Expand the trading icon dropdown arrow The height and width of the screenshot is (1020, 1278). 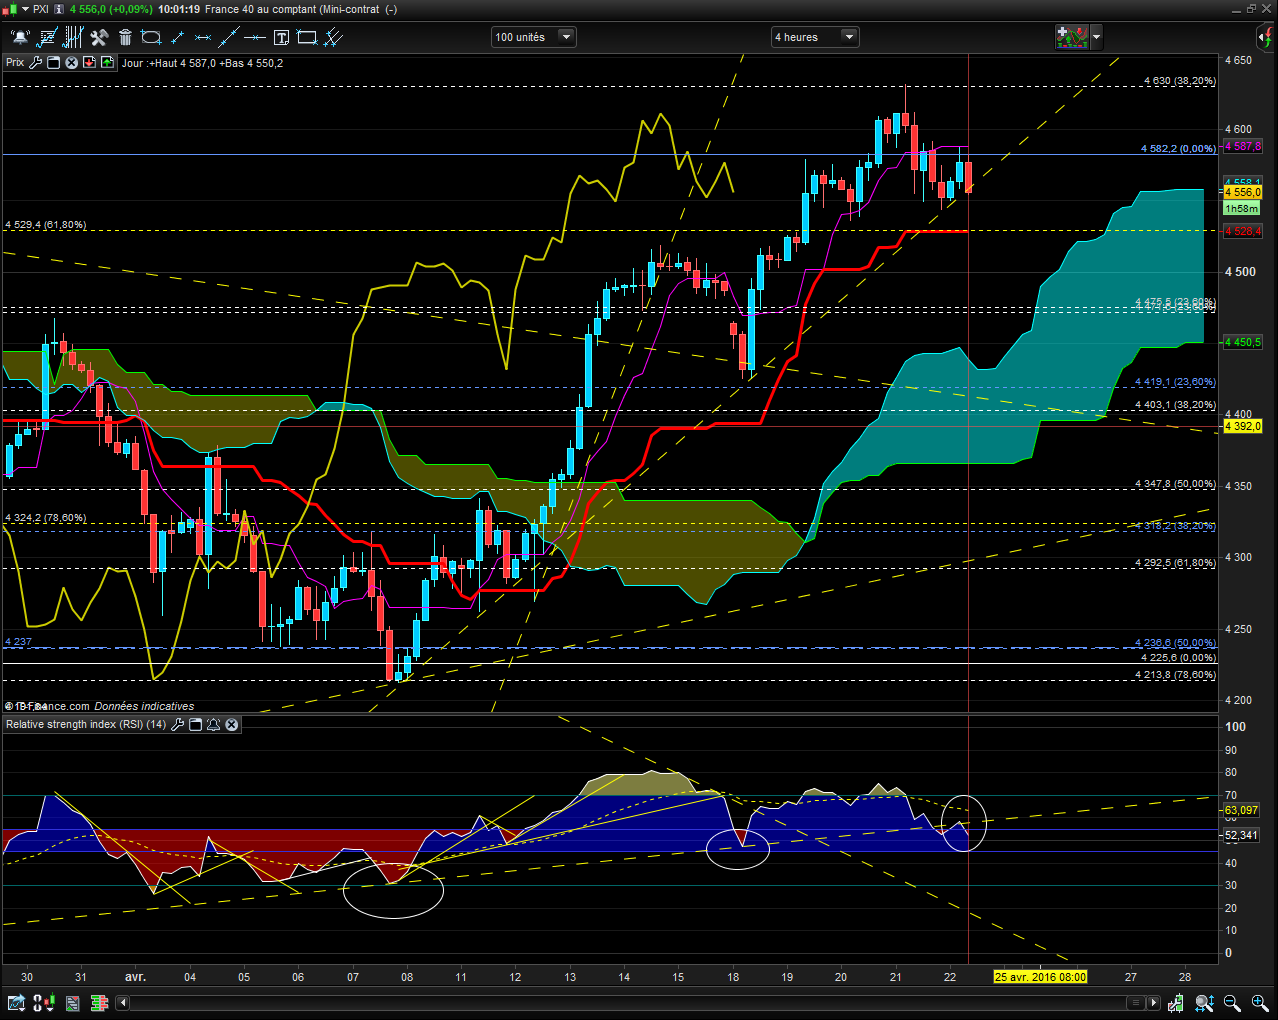[1096, 37]
